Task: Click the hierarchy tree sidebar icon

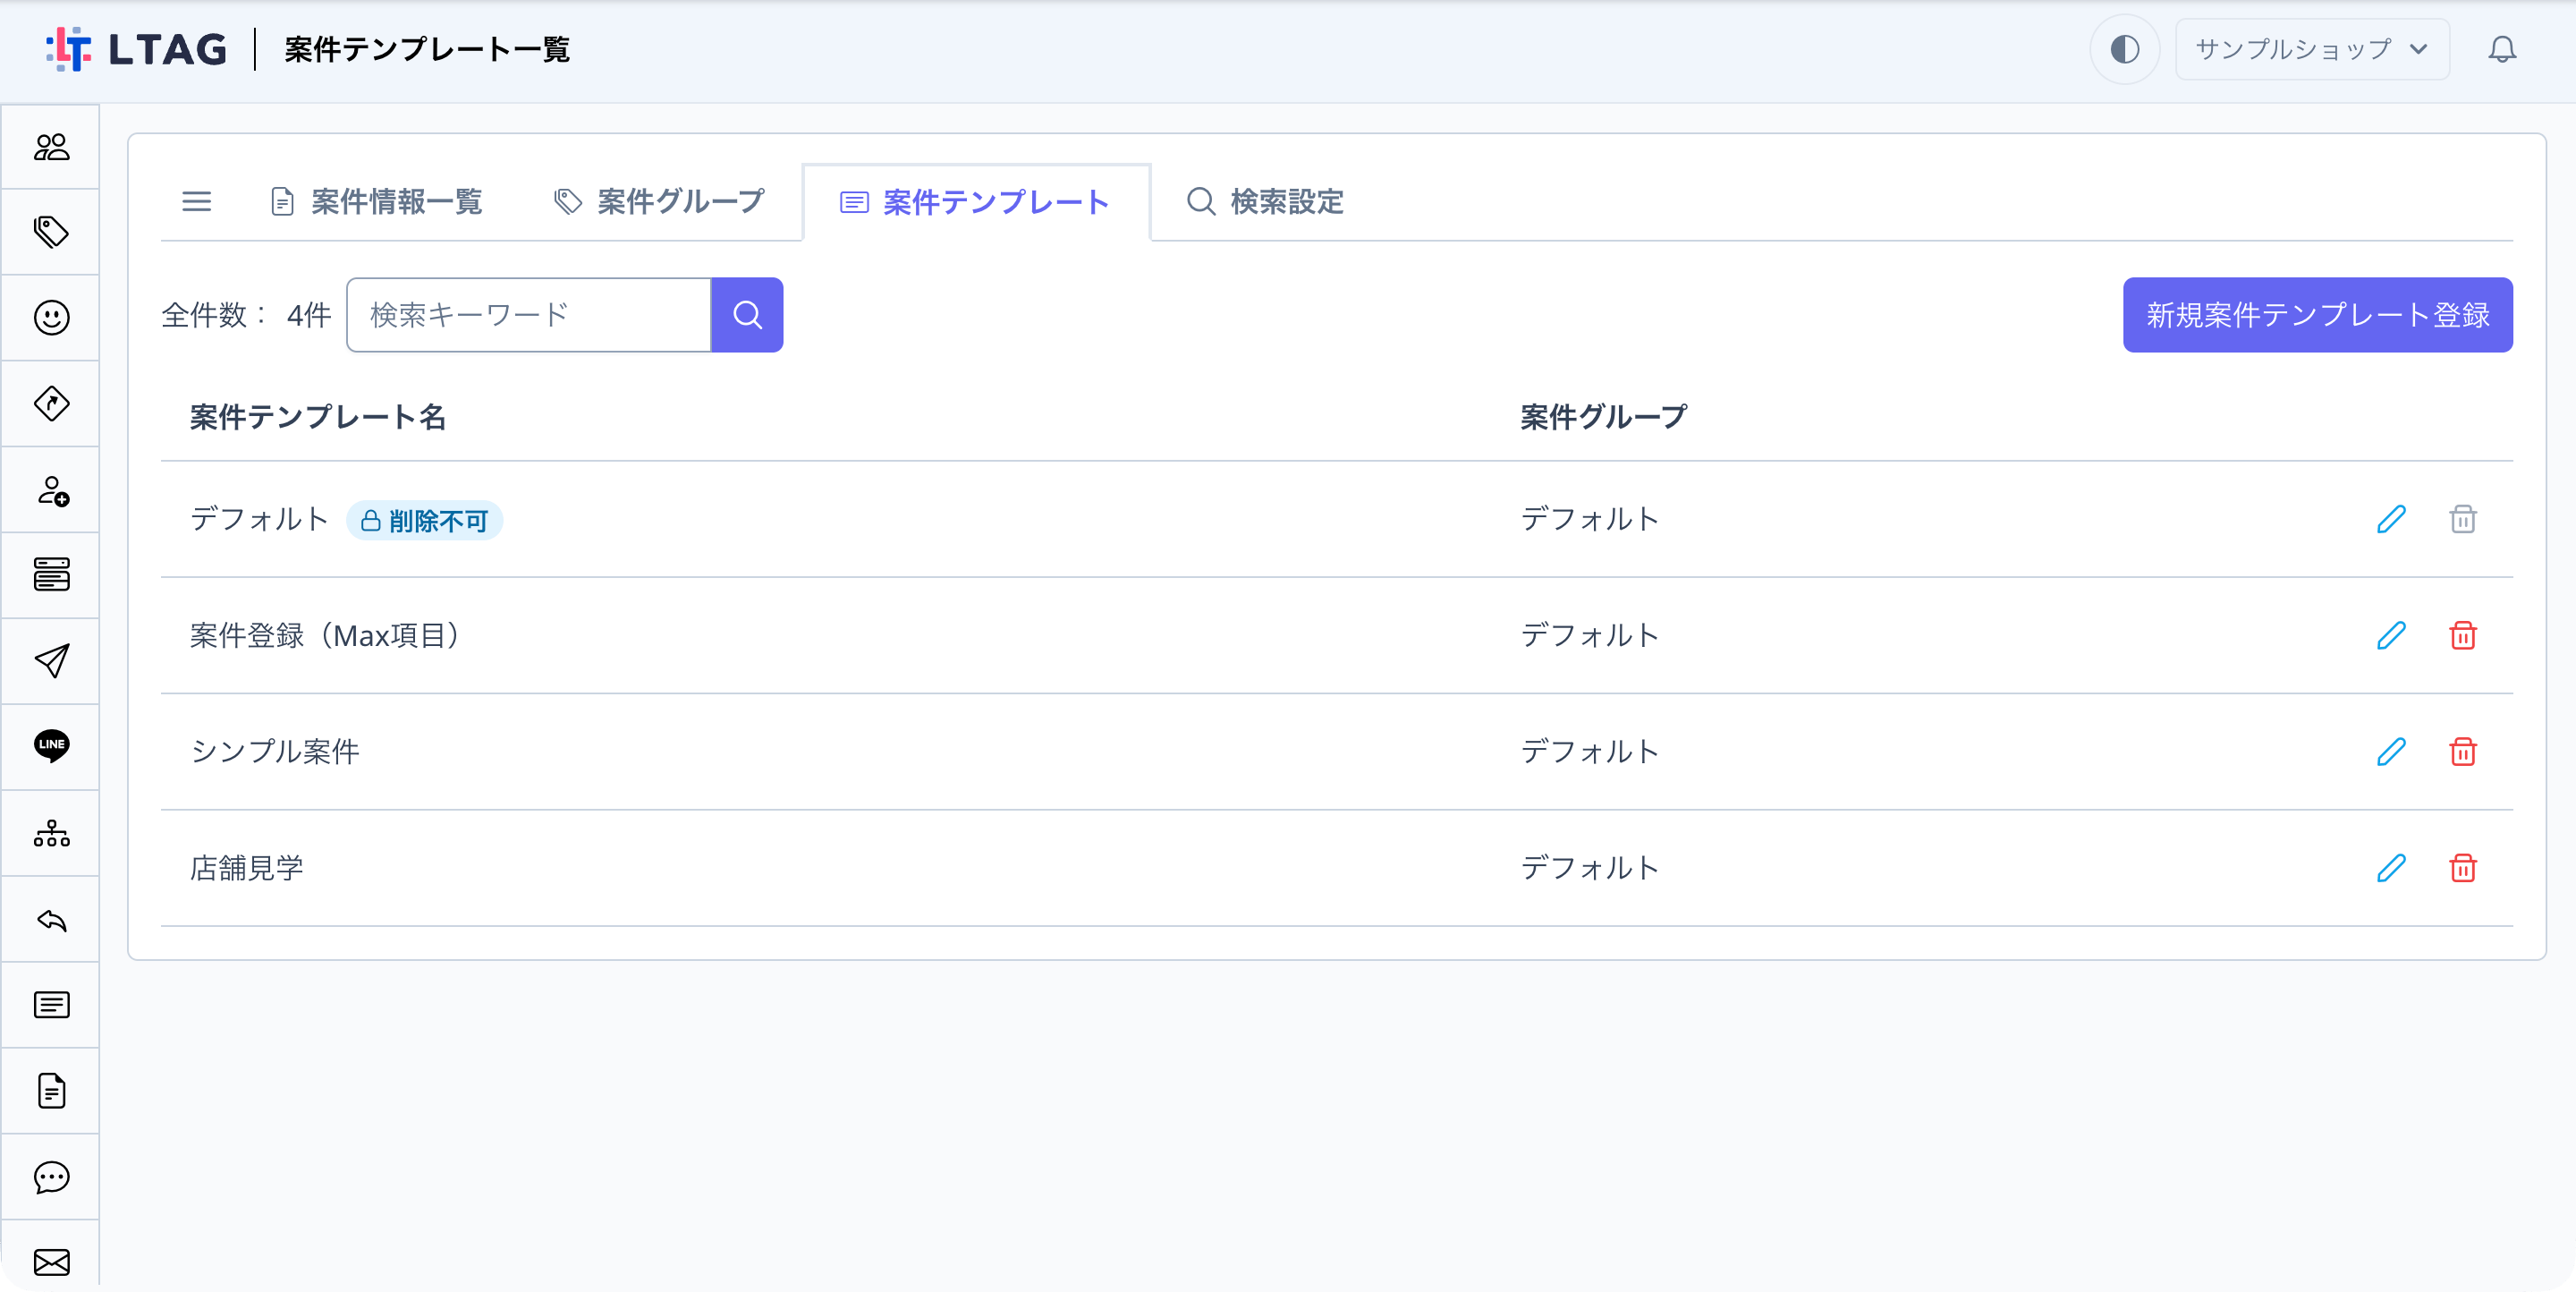Action: [x=51, y=833]
